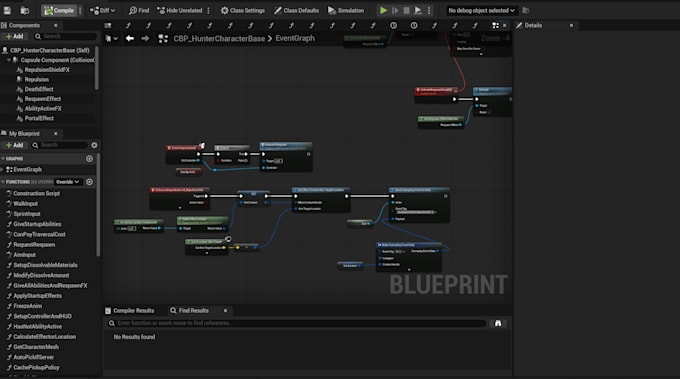Click the green Play button
Screen dimensions: 680x379
(383, 10)
